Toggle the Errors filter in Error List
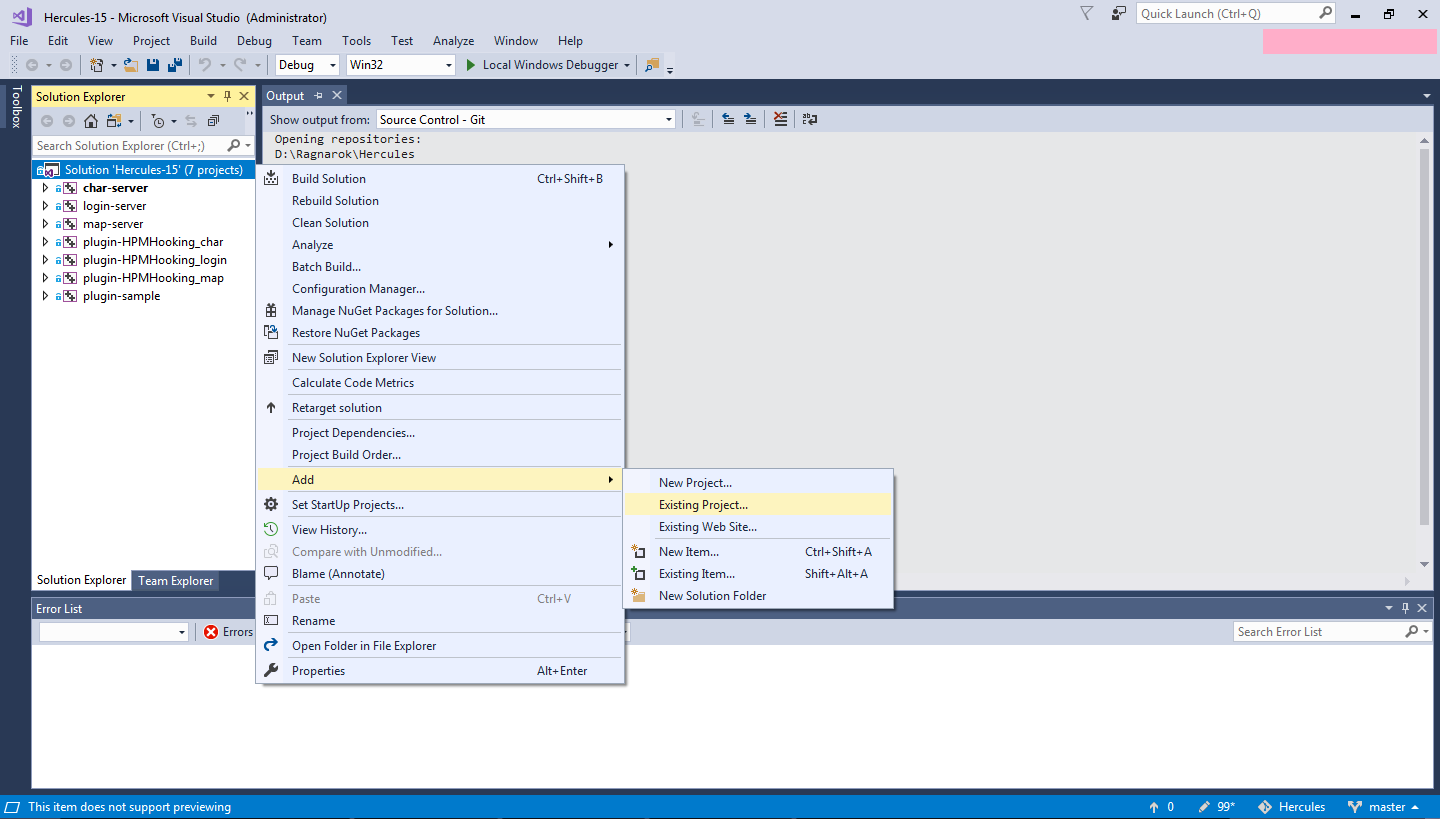The height and width of the screenshot is (819, 1440). point(228,632)
